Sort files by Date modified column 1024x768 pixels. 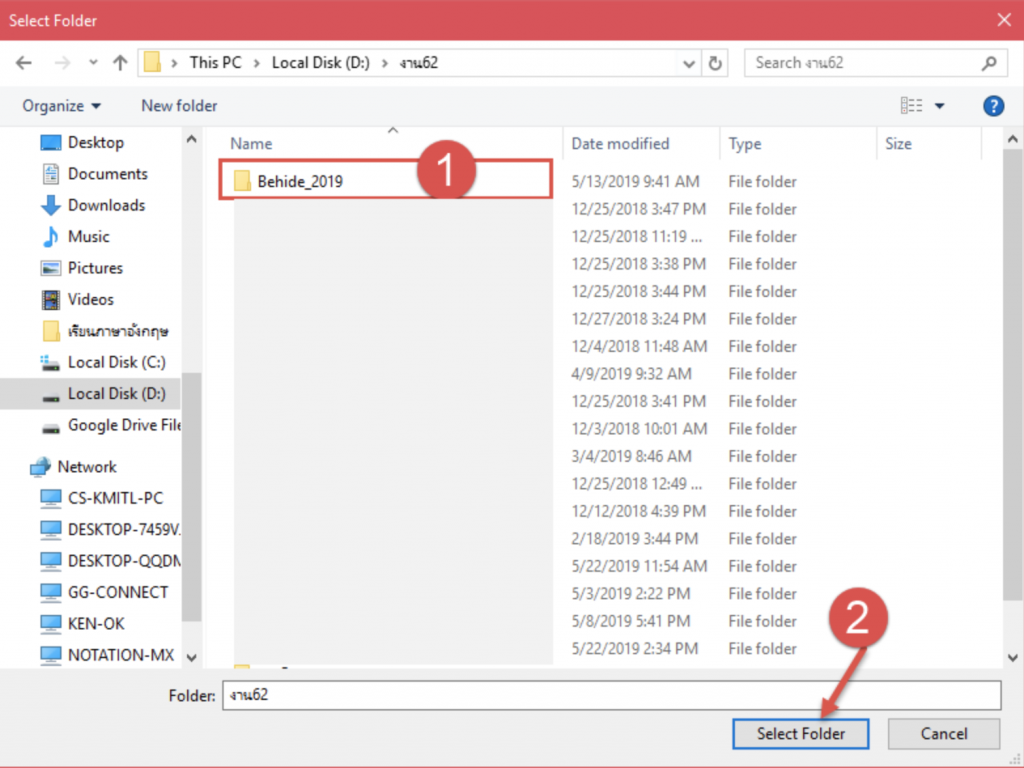[x=620, y=144]
